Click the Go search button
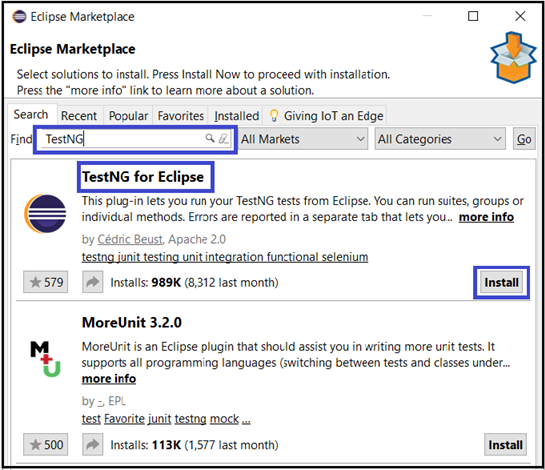The height and width of the screenshot is (470, 545). pos(524,139)
